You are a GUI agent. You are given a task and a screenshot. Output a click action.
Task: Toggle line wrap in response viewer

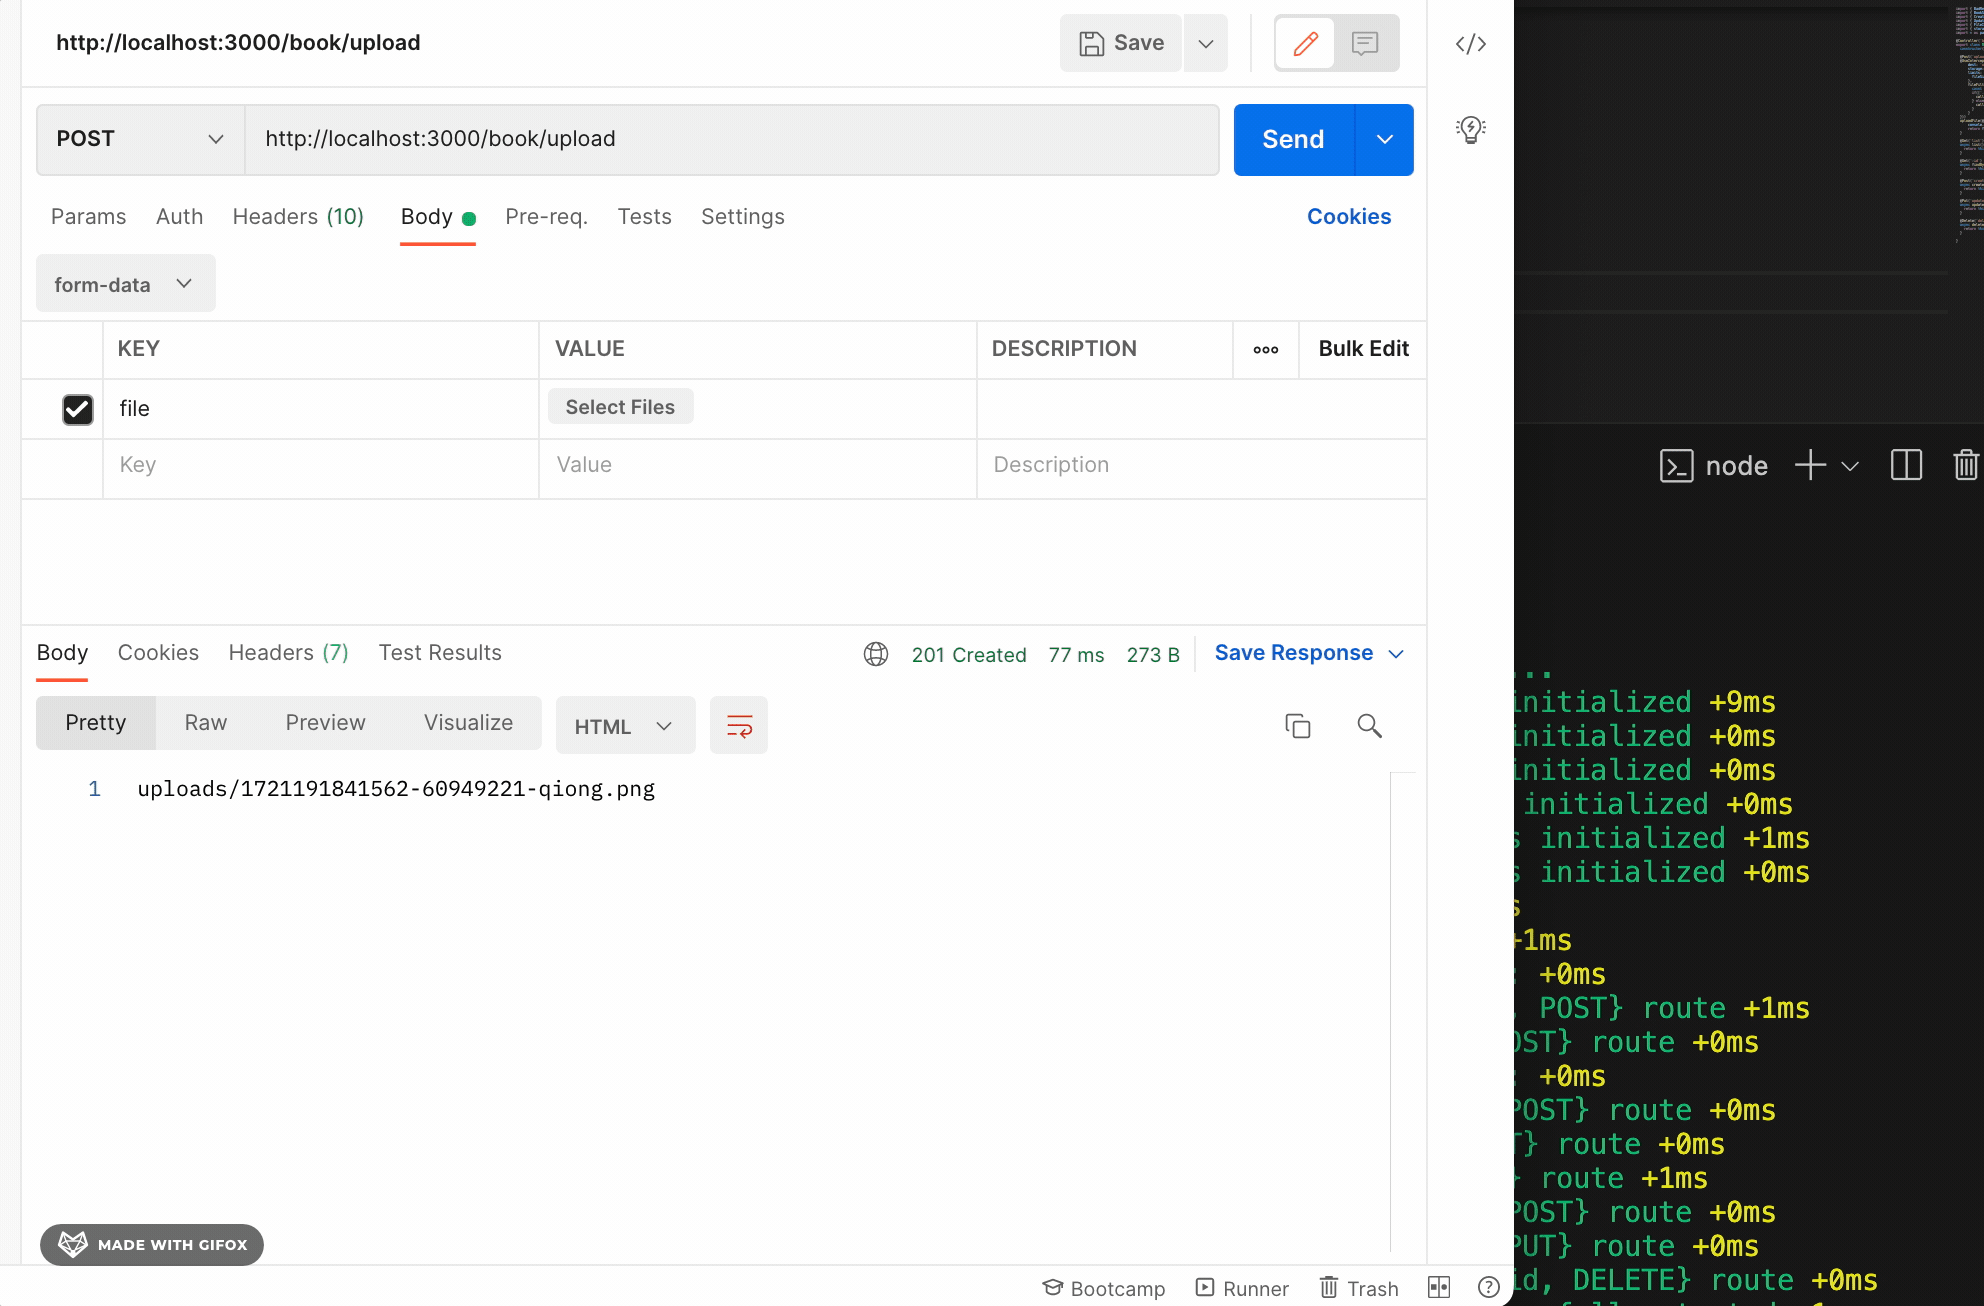click(739, 726)
